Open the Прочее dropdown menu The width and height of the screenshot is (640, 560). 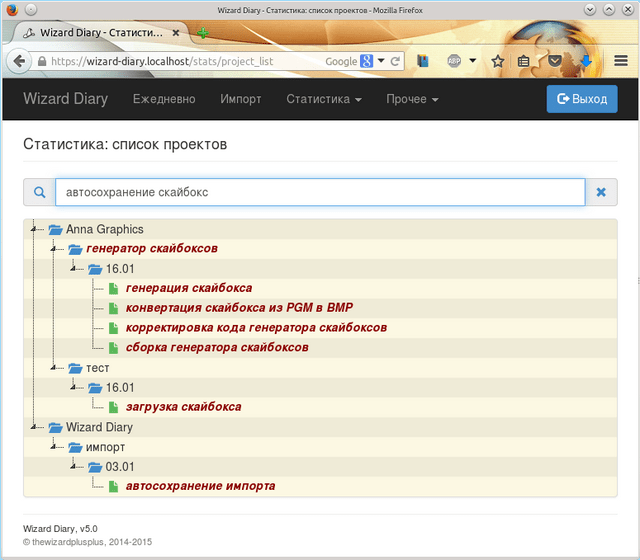412,99
